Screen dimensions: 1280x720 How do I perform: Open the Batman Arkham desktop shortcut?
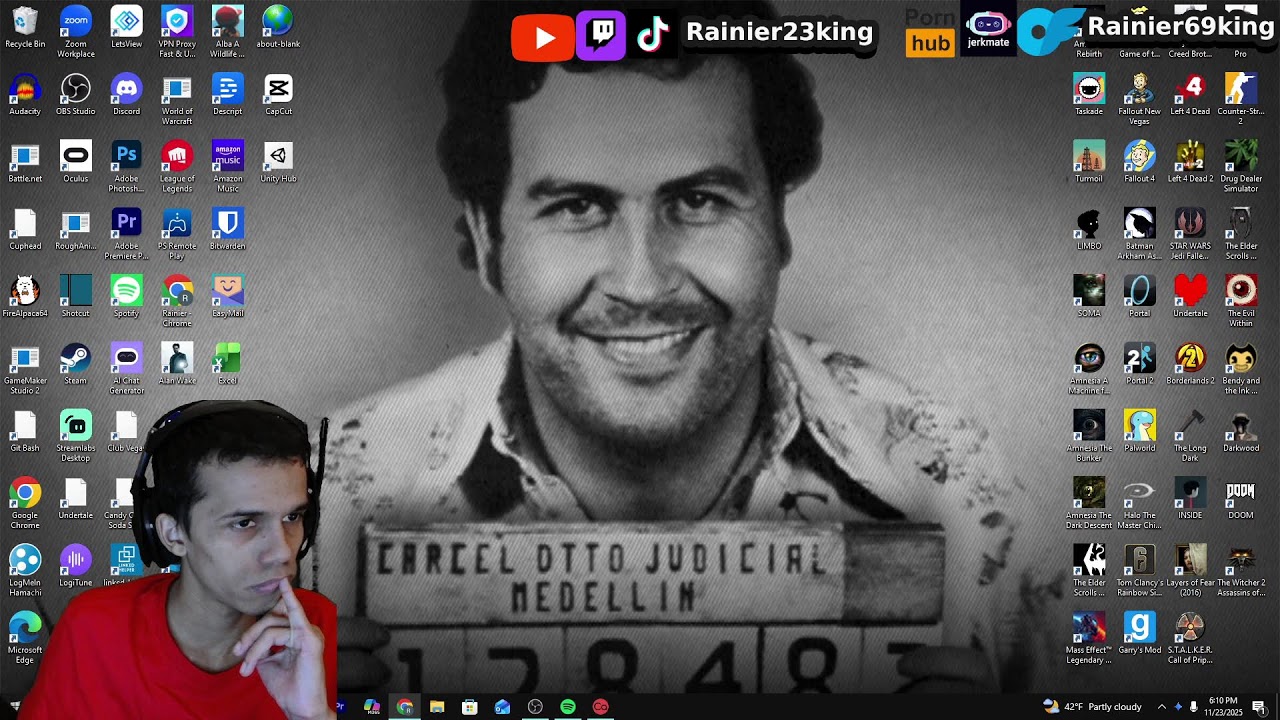point(1140,234)
